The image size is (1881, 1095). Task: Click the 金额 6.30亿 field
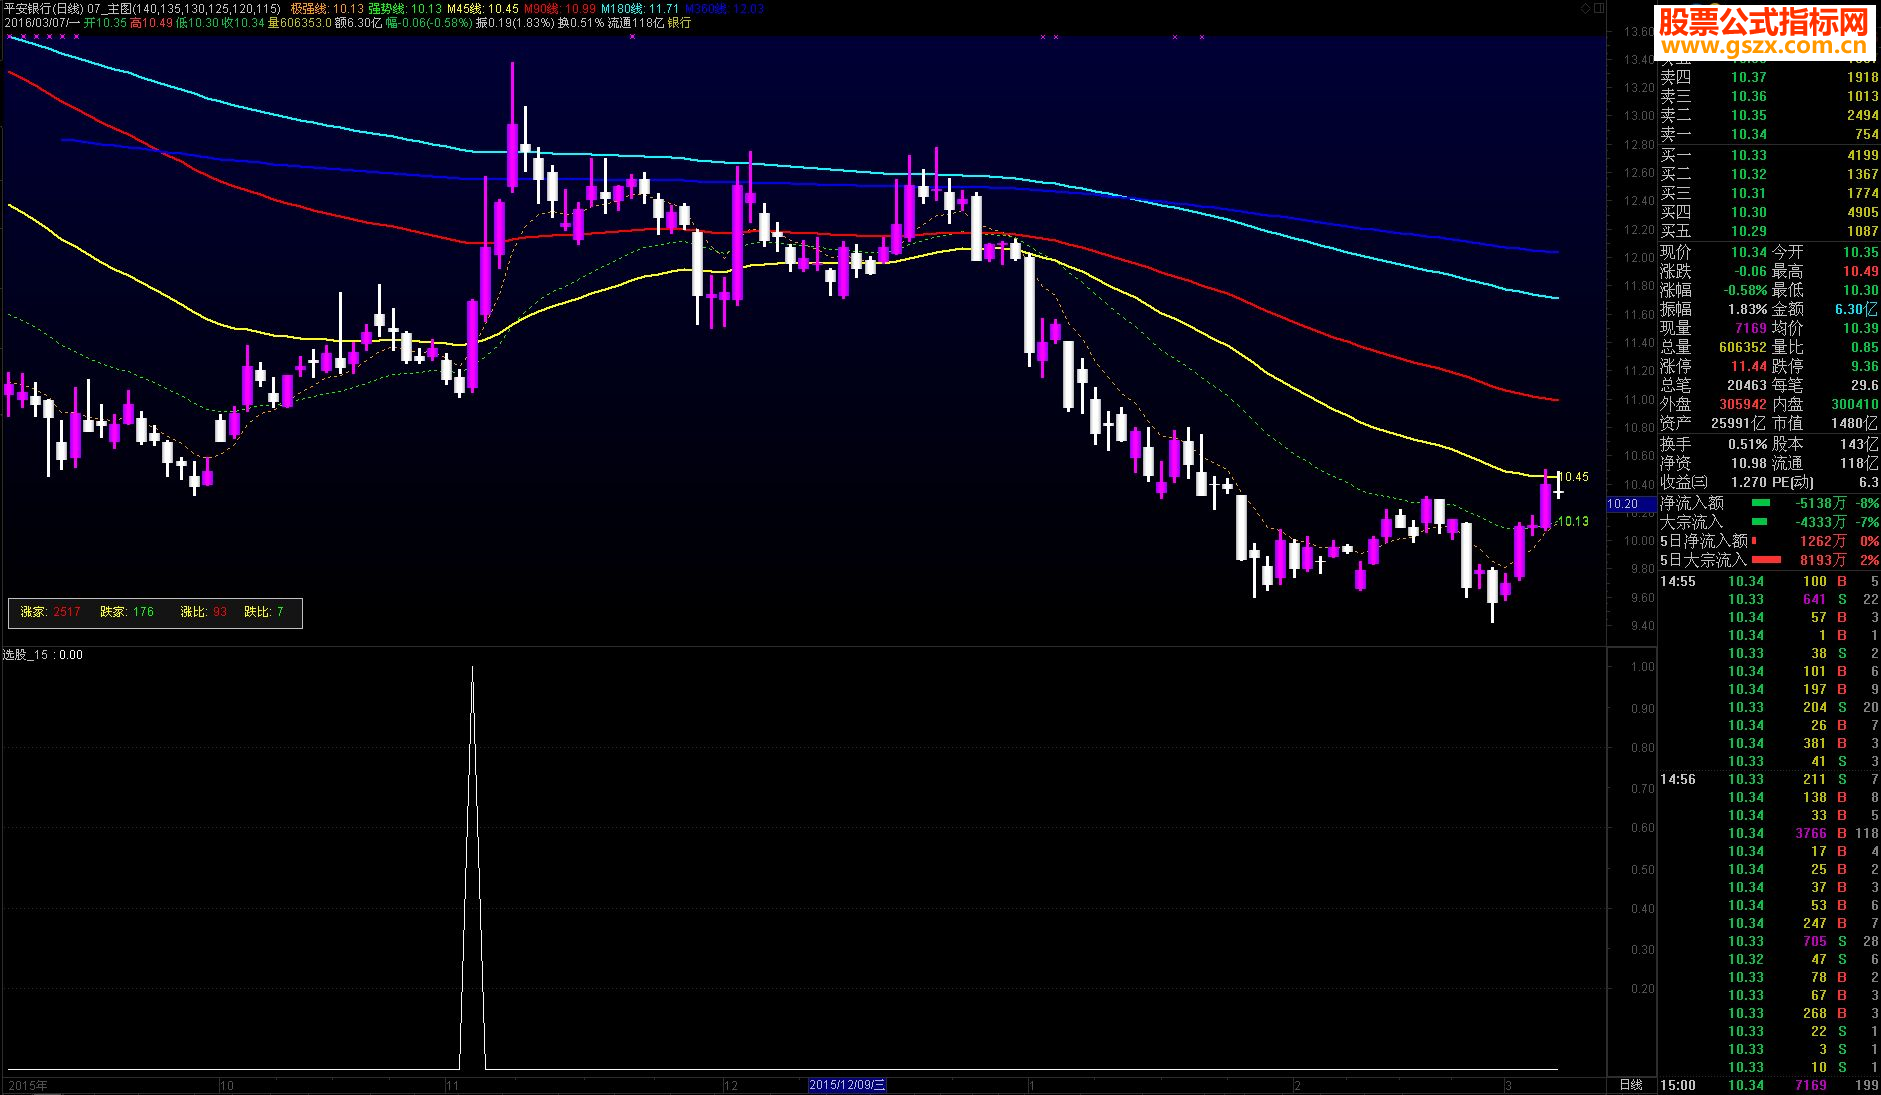click(x=1825, y=310)
